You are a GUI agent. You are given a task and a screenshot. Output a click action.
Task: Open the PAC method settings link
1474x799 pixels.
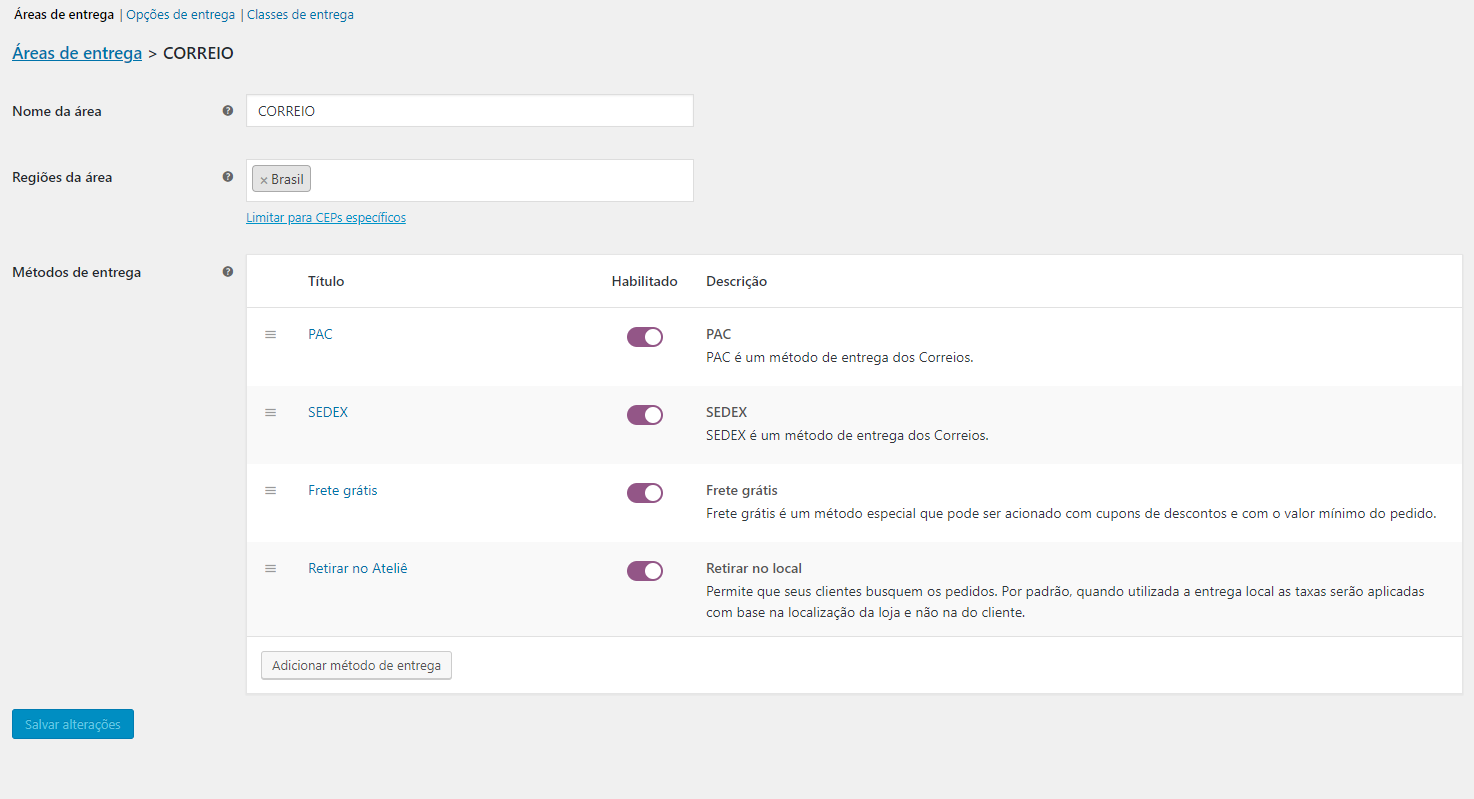pyautogui.click(x=320, y=334)
